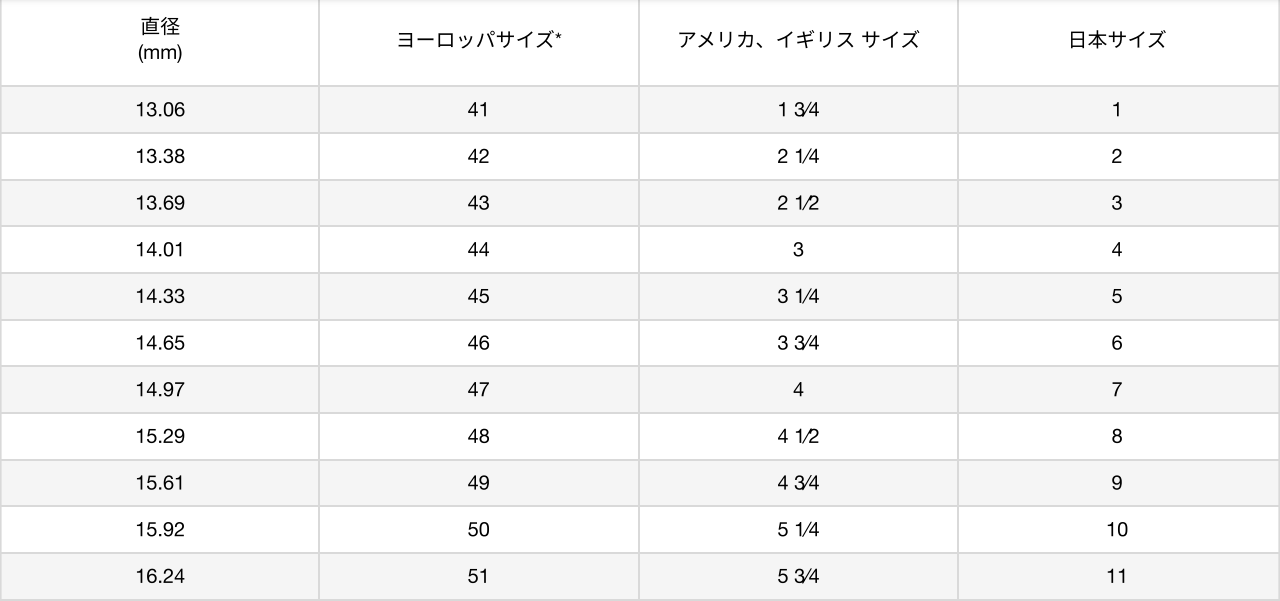The height and width of the screenshot is (601, 1280).
Task: Click the US size 1 3⁄4 cell
Action: [798, 110]
